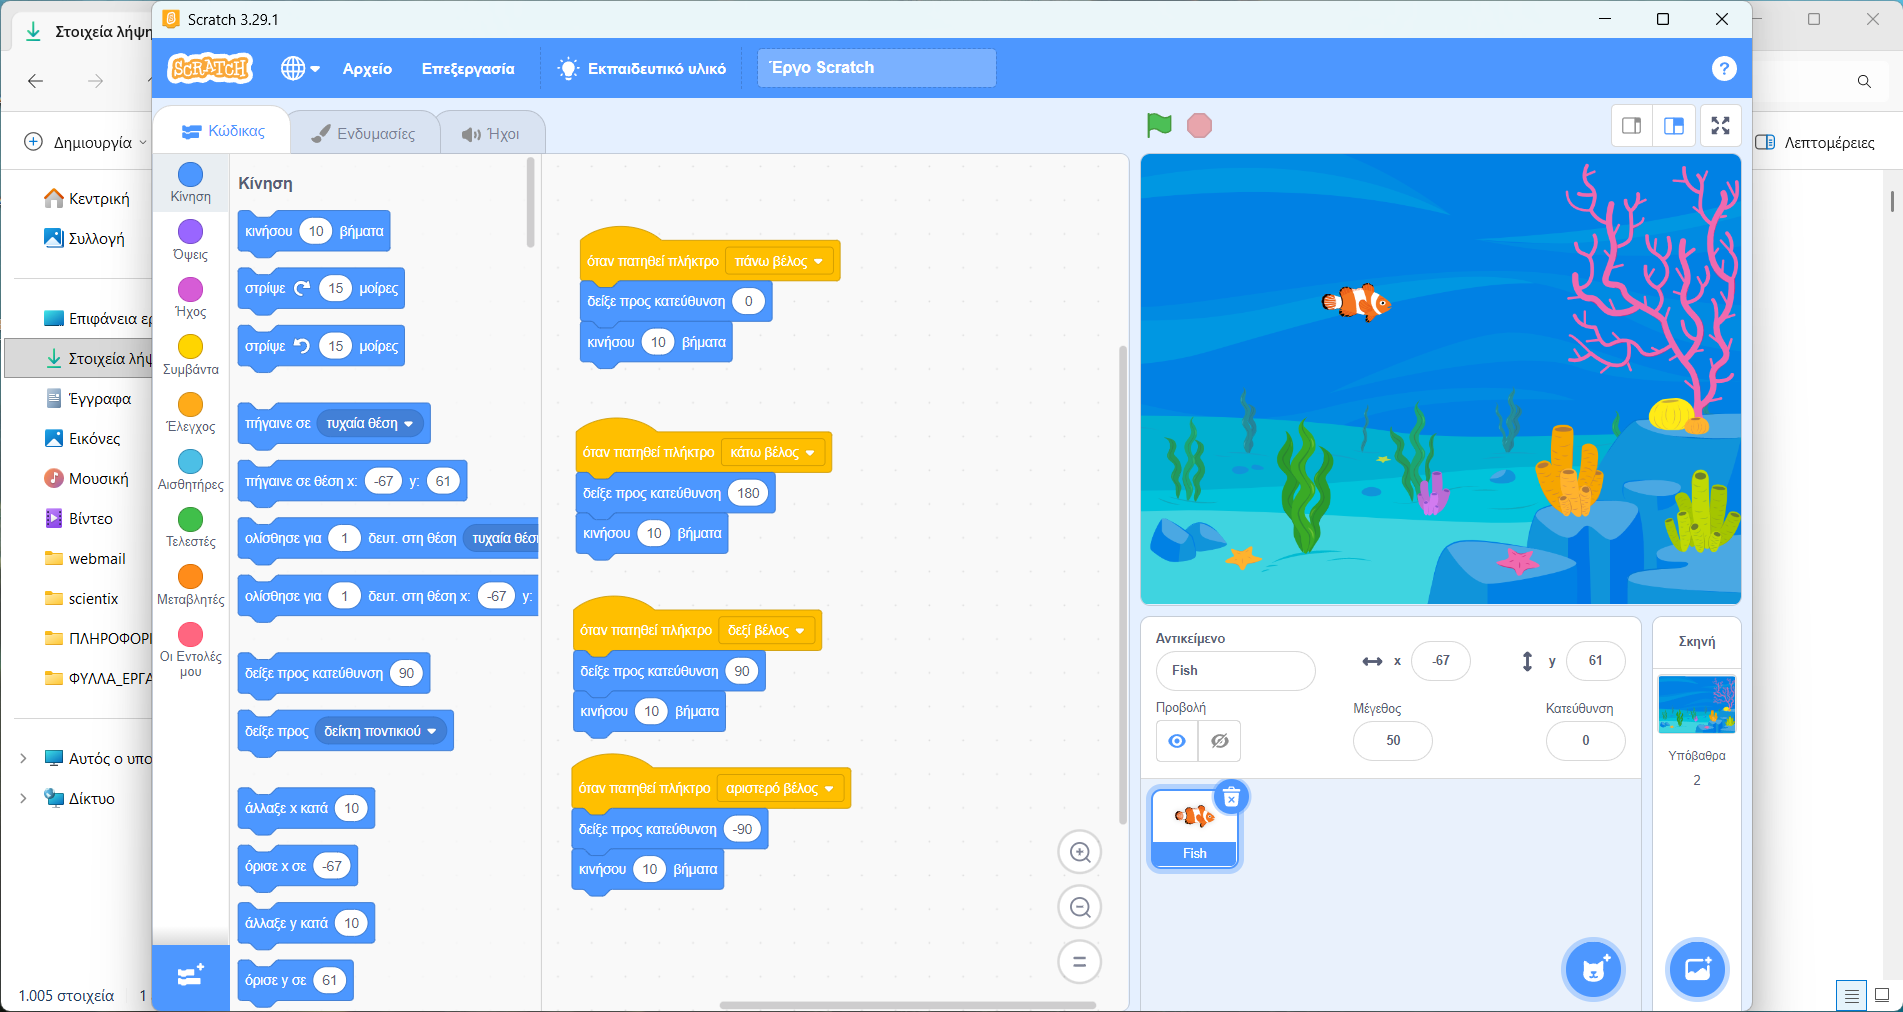1903x1012 pixels.
Task: Open the choose a sprite cat button
Action: tap(1593, 969)
